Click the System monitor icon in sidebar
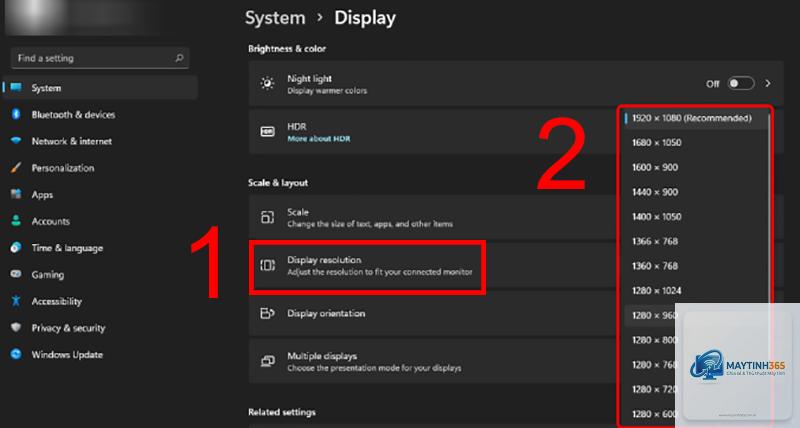The image size is (800, 428). 16,87
